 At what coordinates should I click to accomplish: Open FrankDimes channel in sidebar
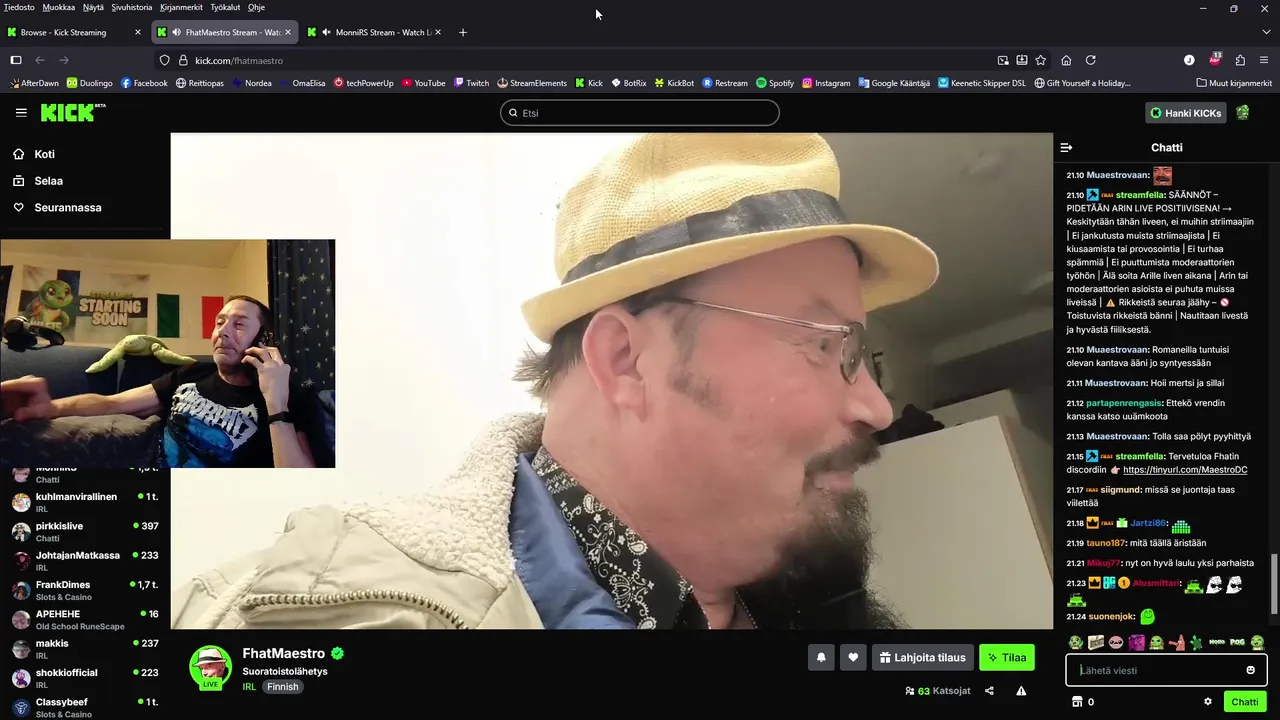coord(85,590)
